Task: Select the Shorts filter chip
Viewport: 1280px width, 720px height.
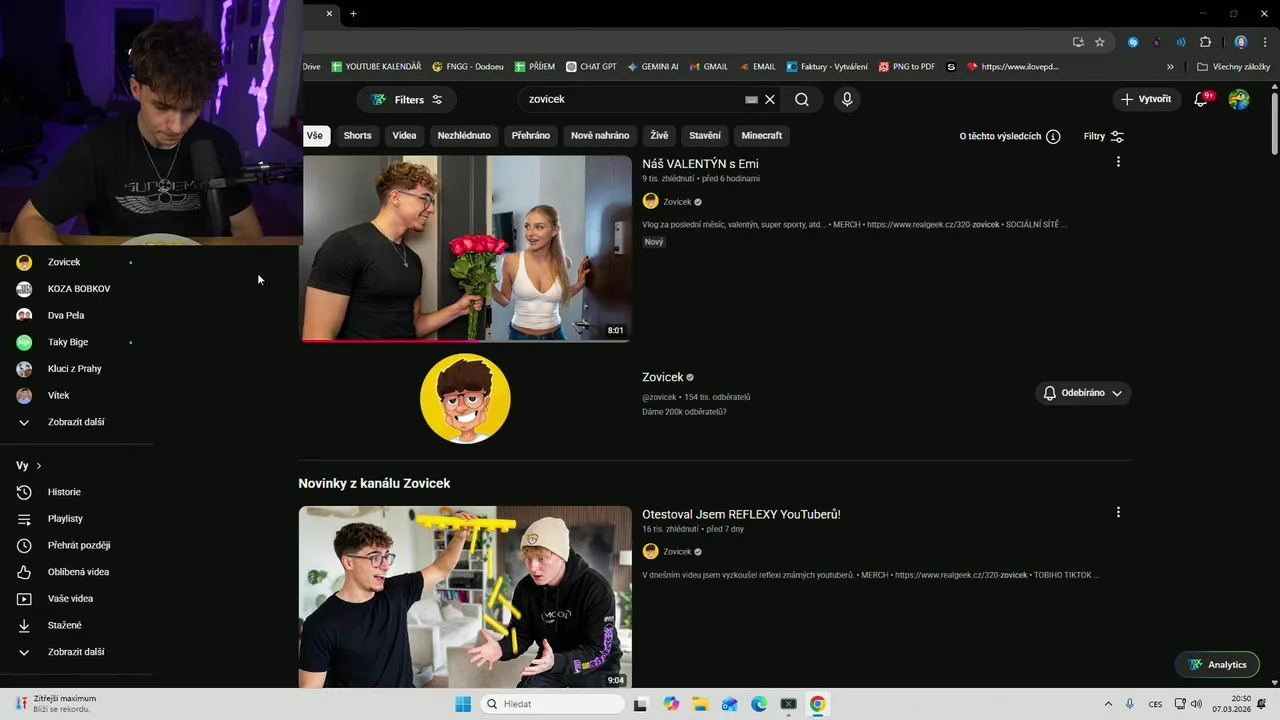Action: [x=357, y=136]
